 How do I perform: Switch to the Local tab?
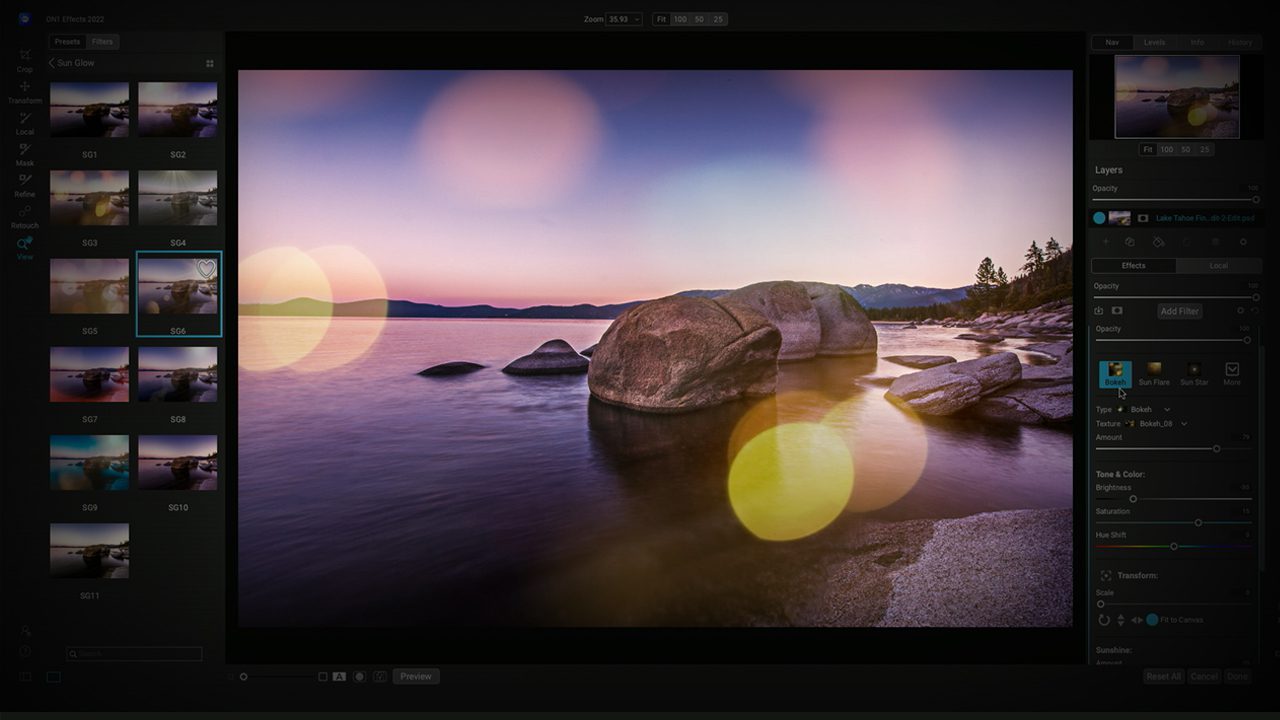(x=1219, y=266)
